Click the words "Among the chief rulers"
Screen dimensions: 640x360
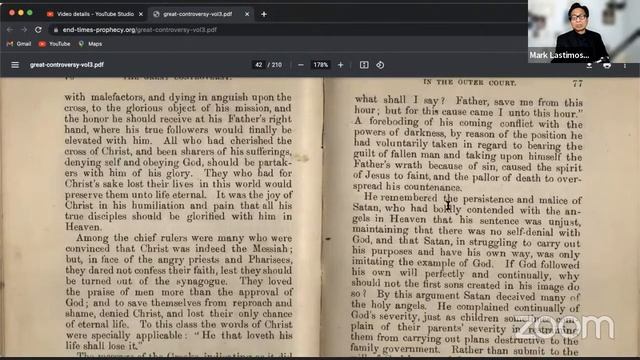pos(132,238)
